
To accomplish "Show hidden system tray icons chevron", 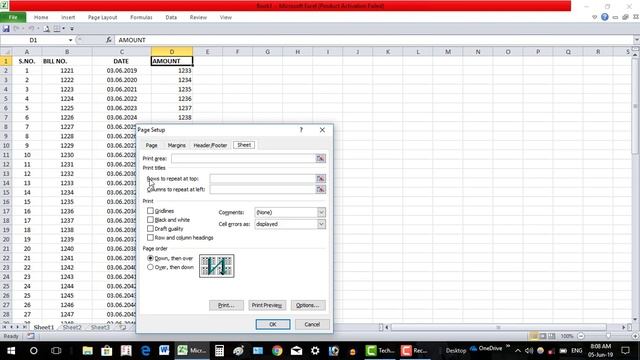I will pos(518,351).
